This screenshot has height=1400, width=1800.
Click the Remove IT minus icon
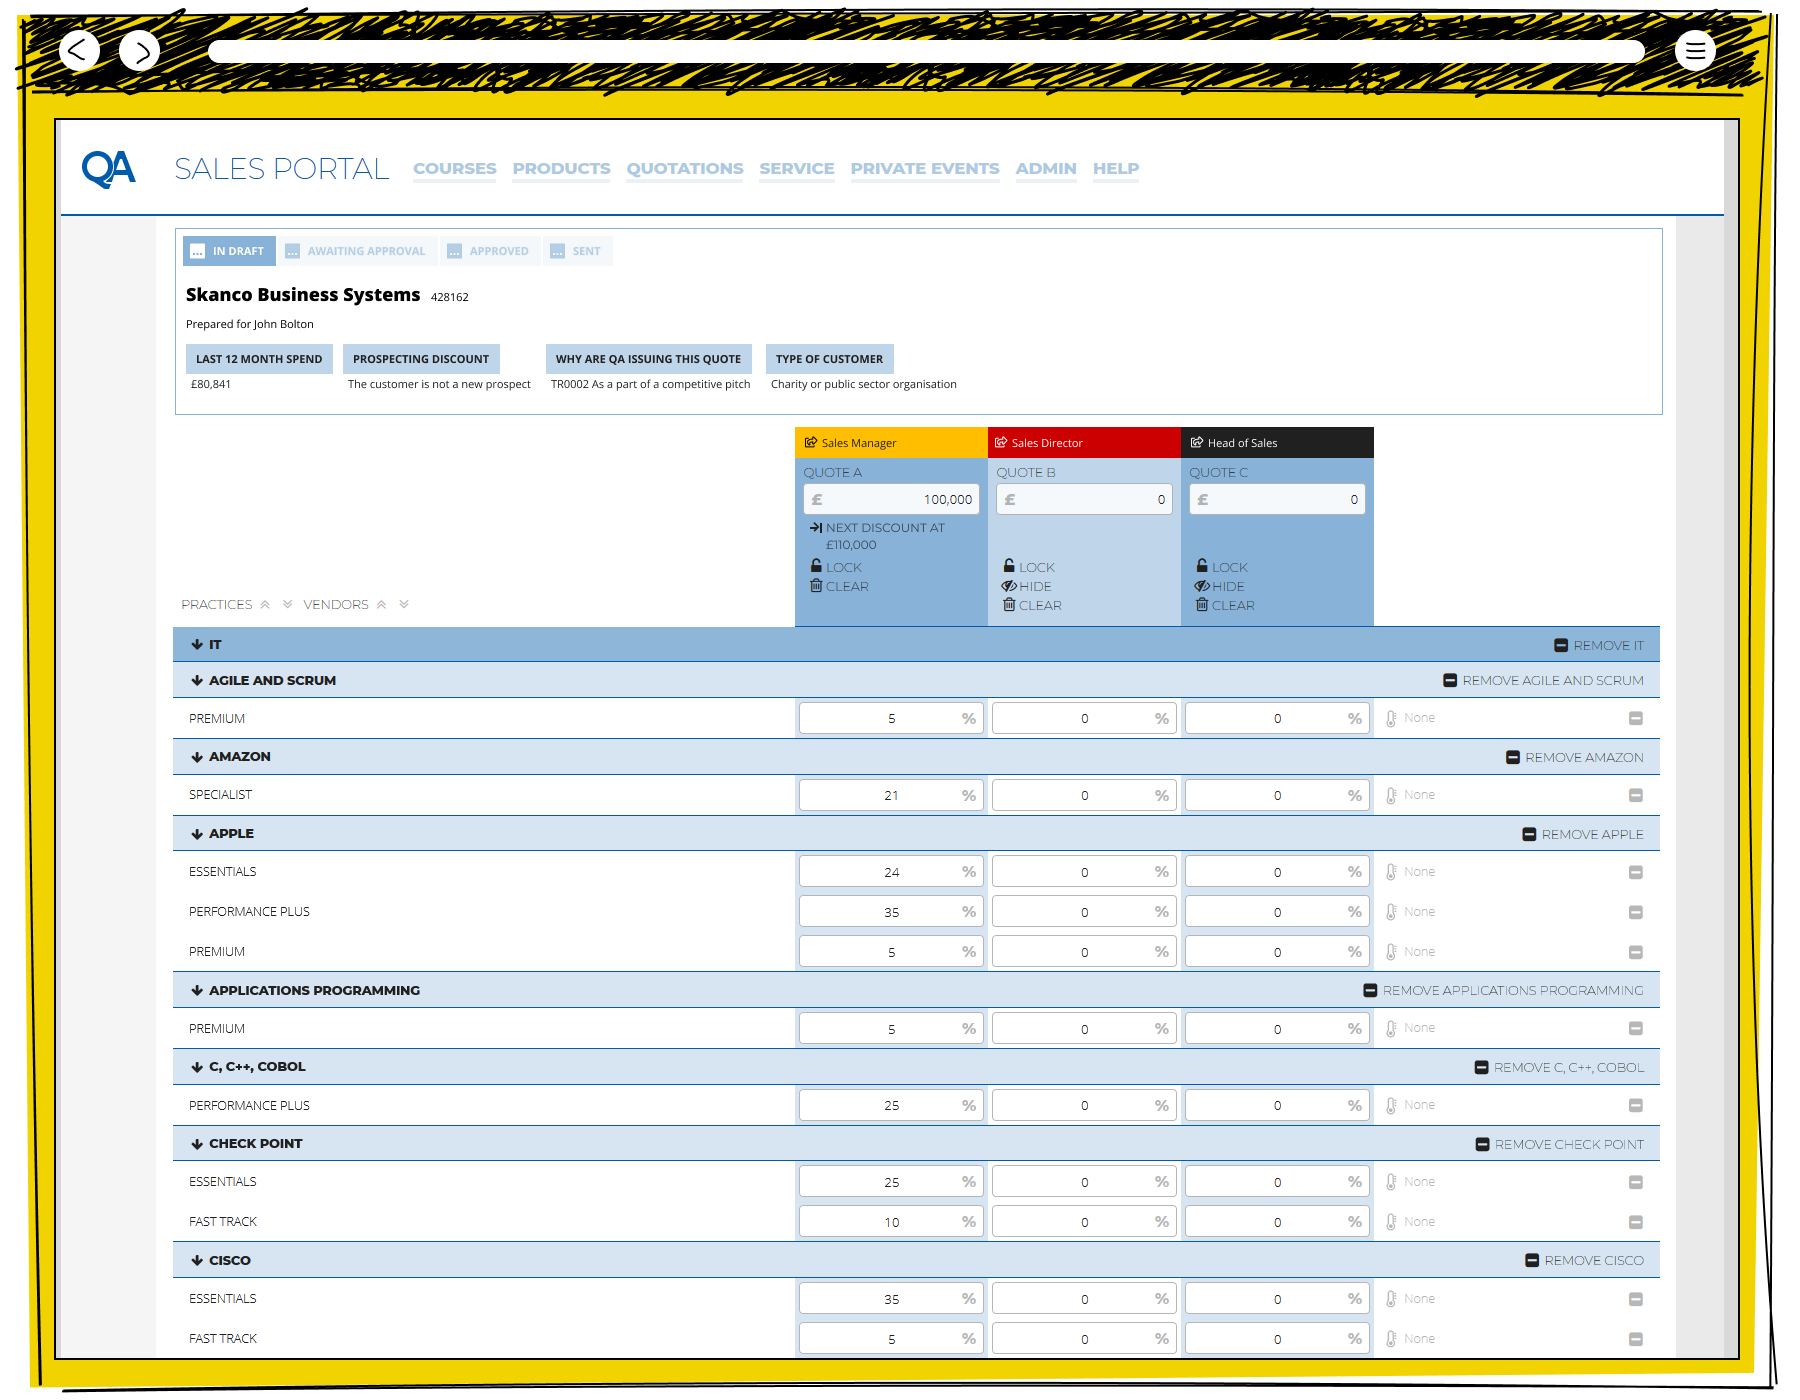click(1561, 646)
